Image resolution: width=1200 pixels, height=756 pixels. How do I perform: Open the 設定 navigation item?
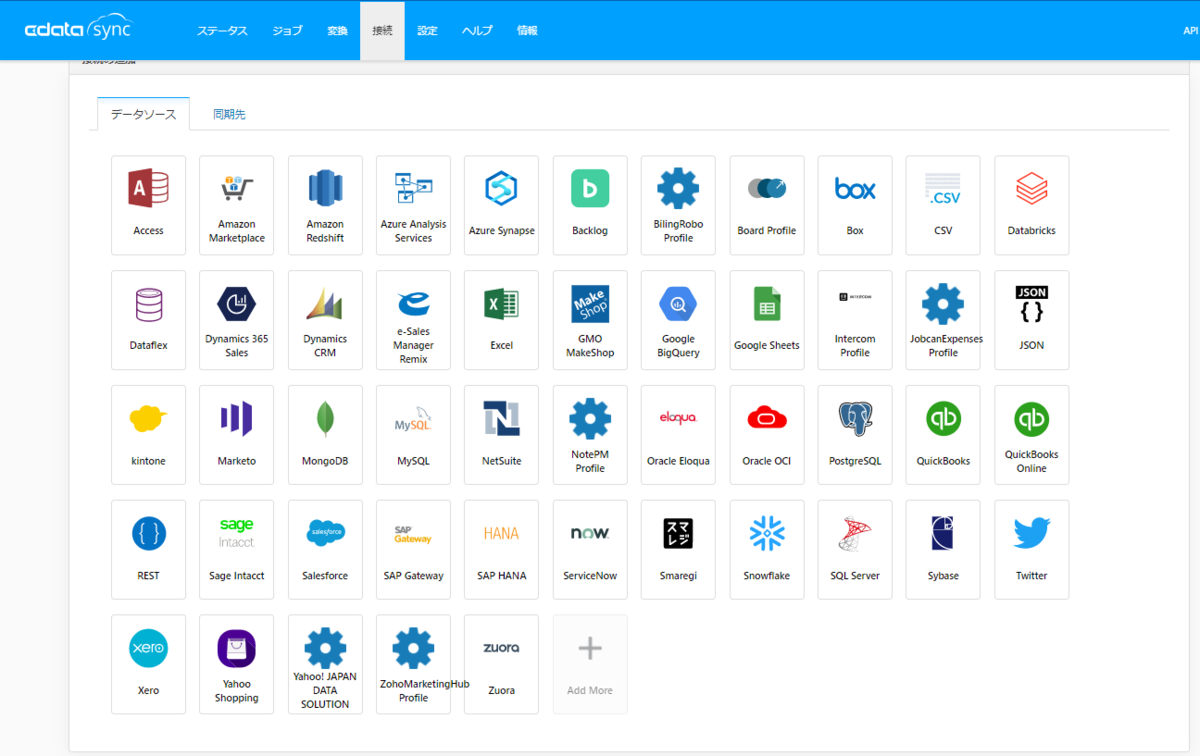tap(427, 31)
